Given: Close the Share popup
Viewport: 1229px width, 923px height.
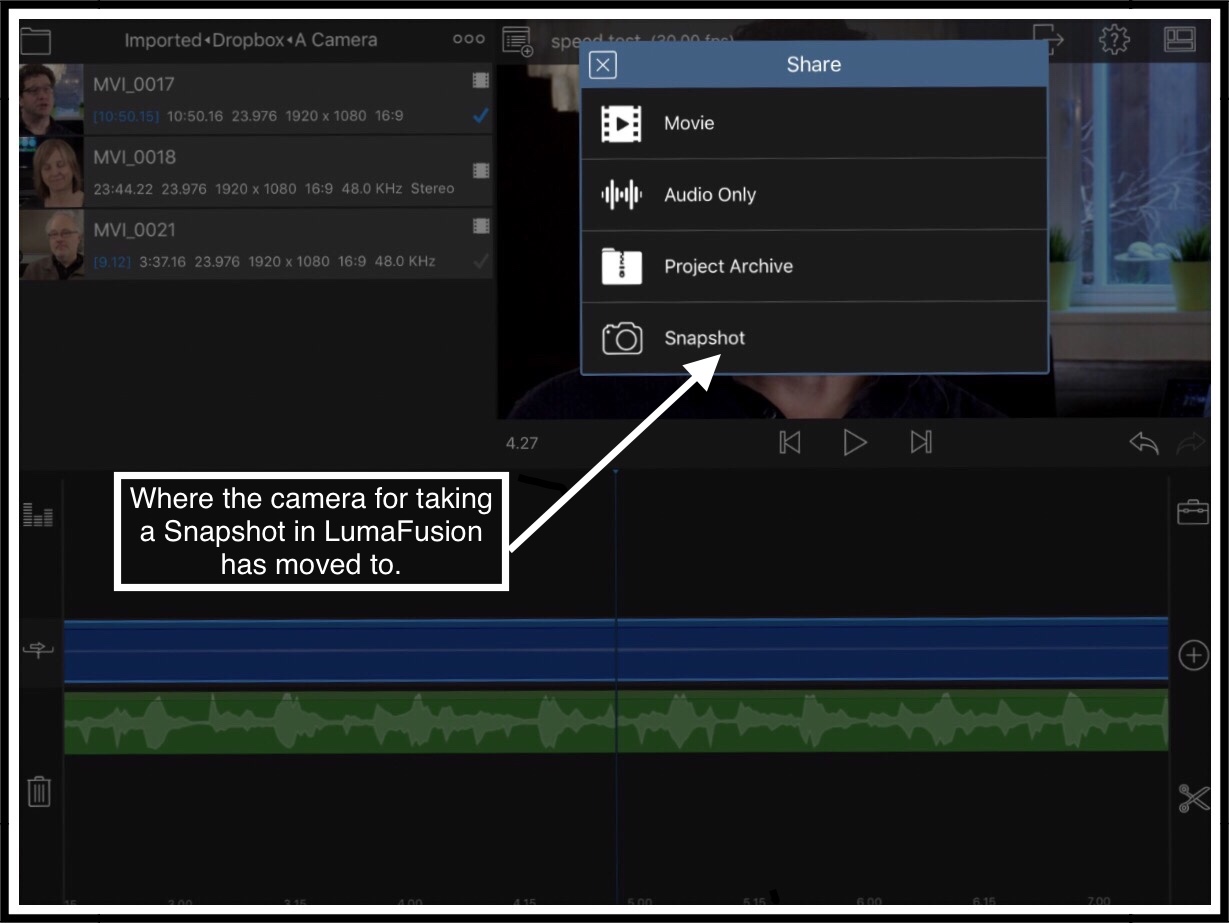Looking at the screenshot, I should pyautogui.click(x=603, y=65).
